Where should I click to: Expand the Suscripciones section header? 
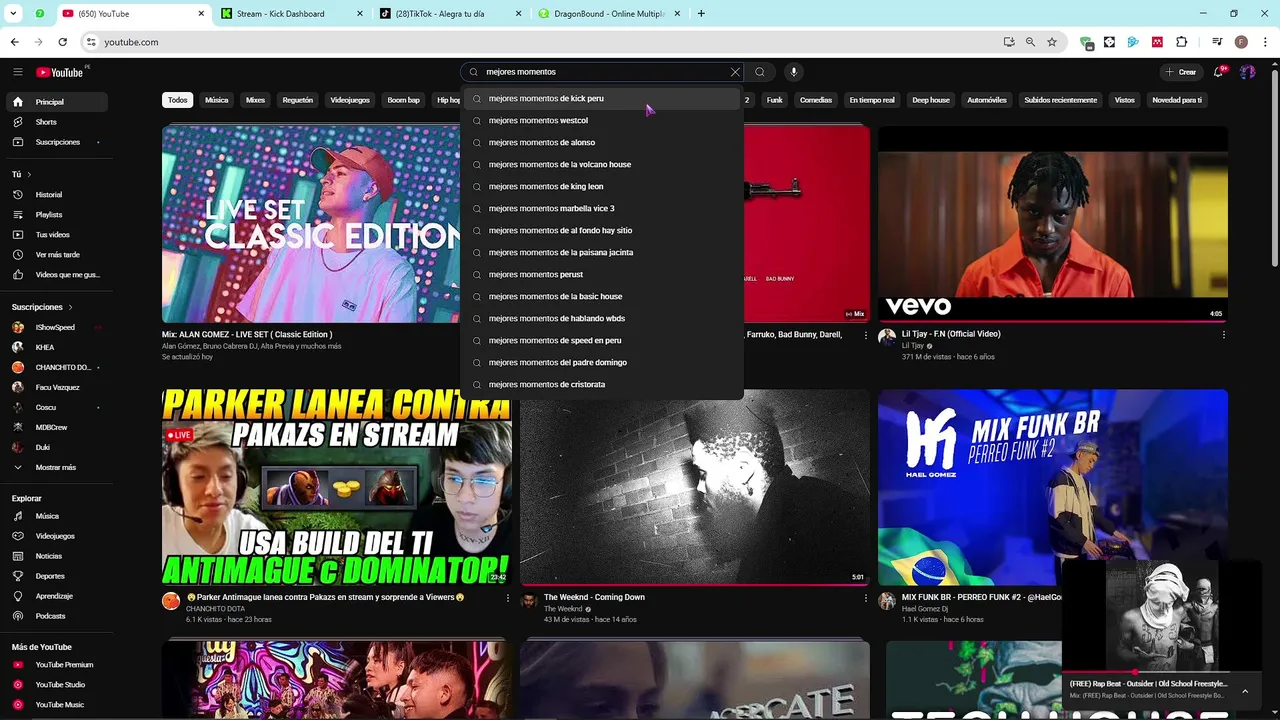coord(42,307)
